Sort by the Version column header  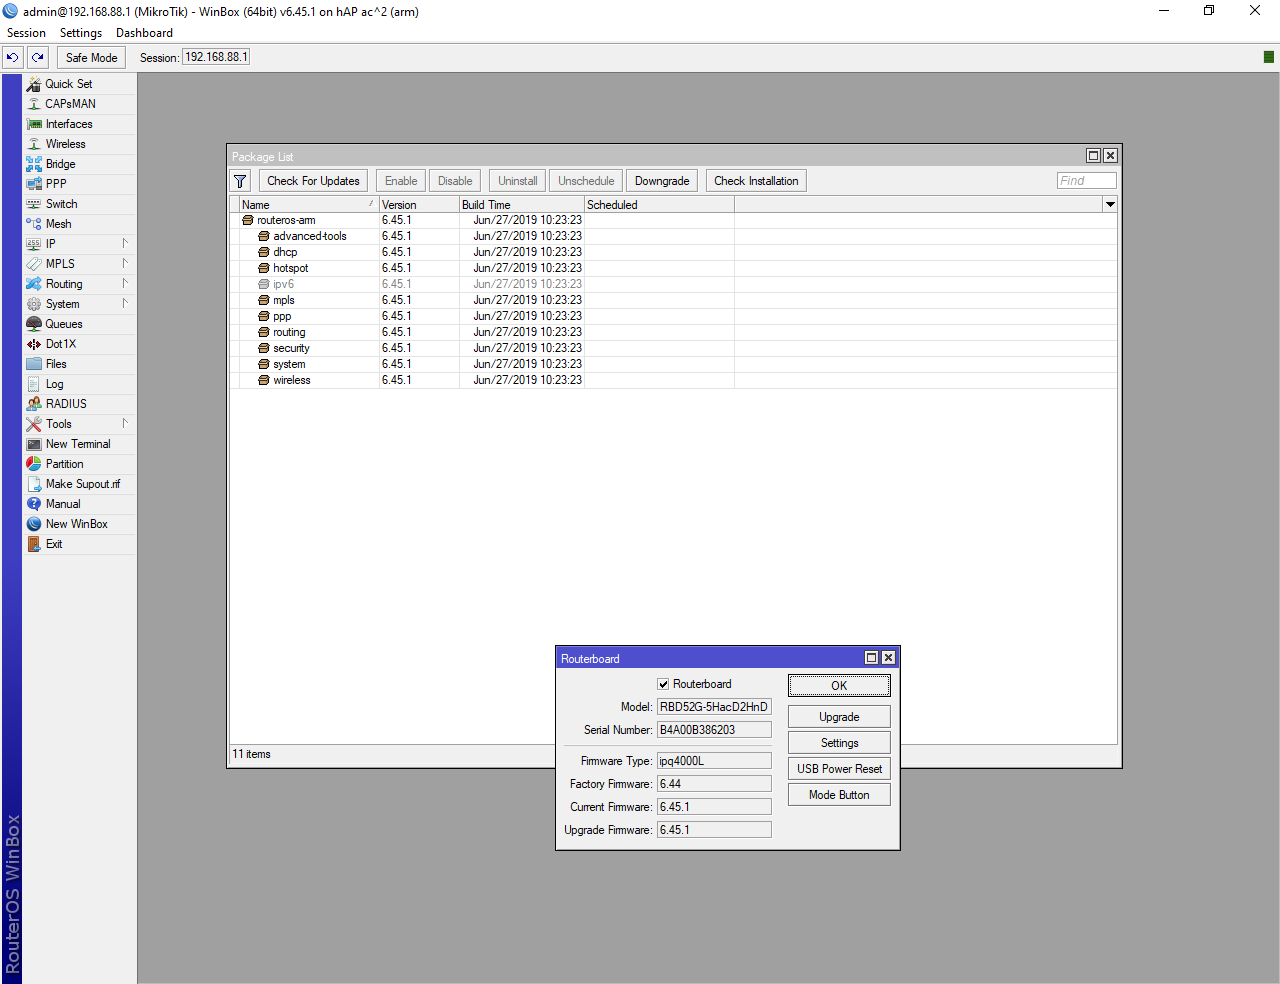(x=419, y=205)
